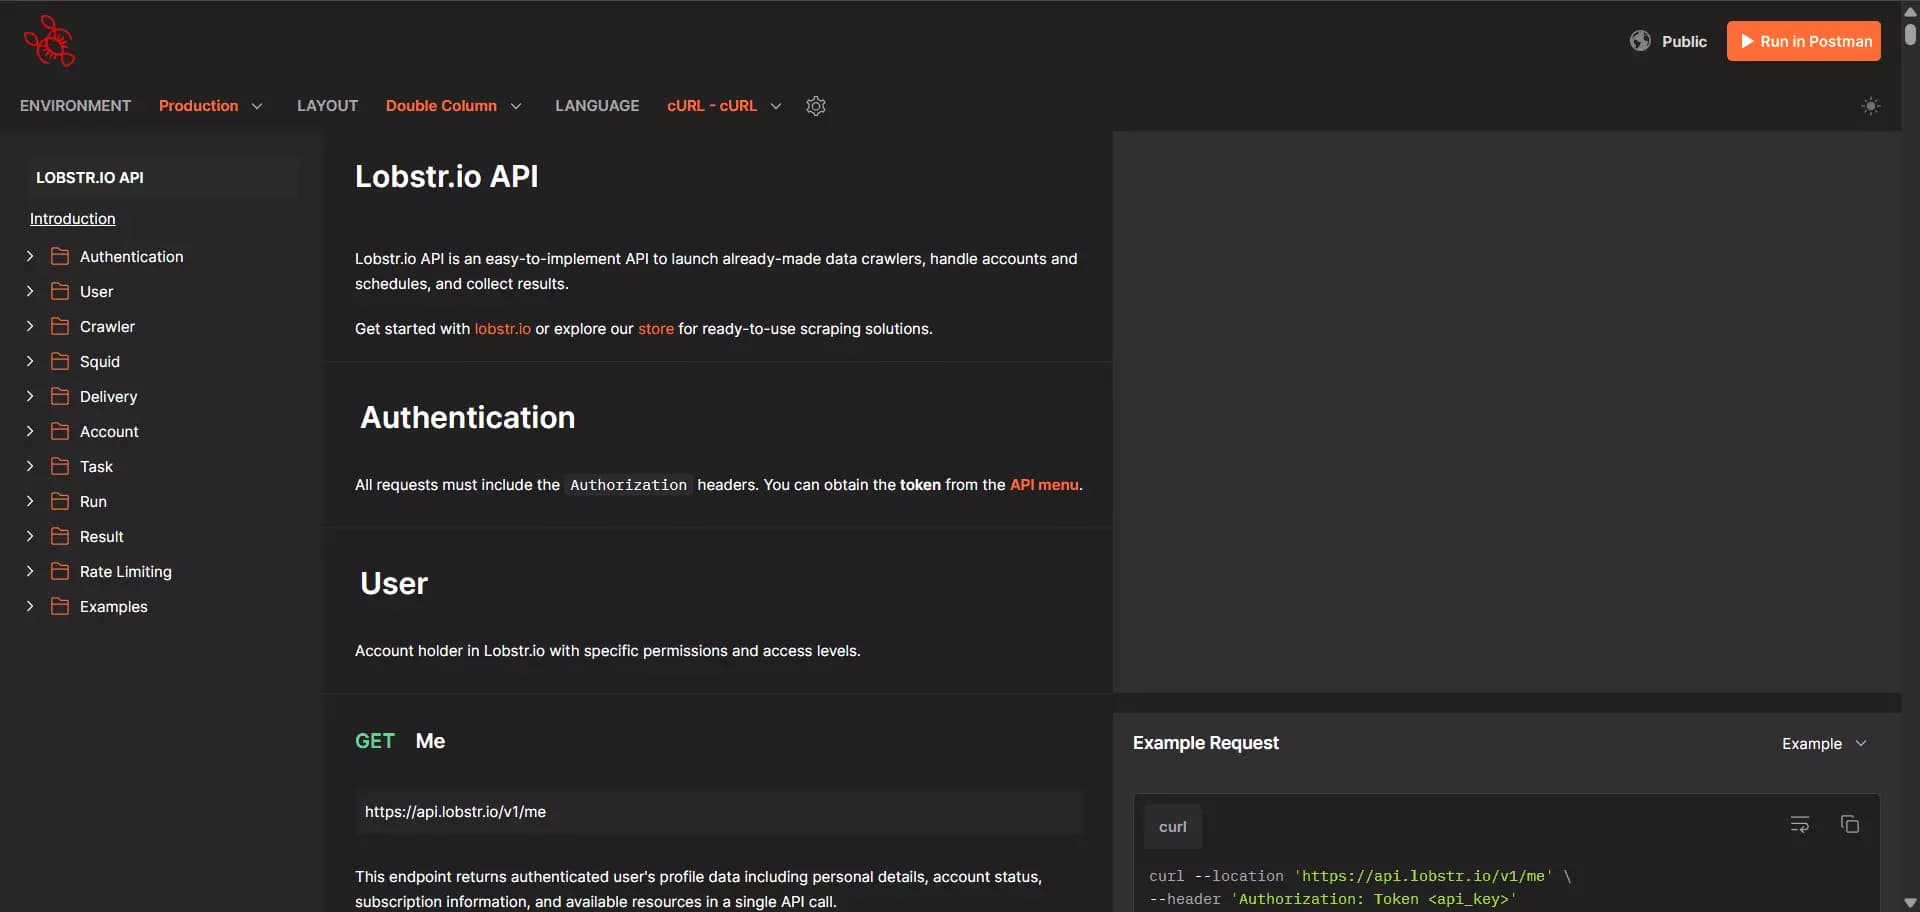1920x912 pixels.
Task: Toggle line wrapping in the code block
Action: pyautogui.click(x=1799, y=824)
